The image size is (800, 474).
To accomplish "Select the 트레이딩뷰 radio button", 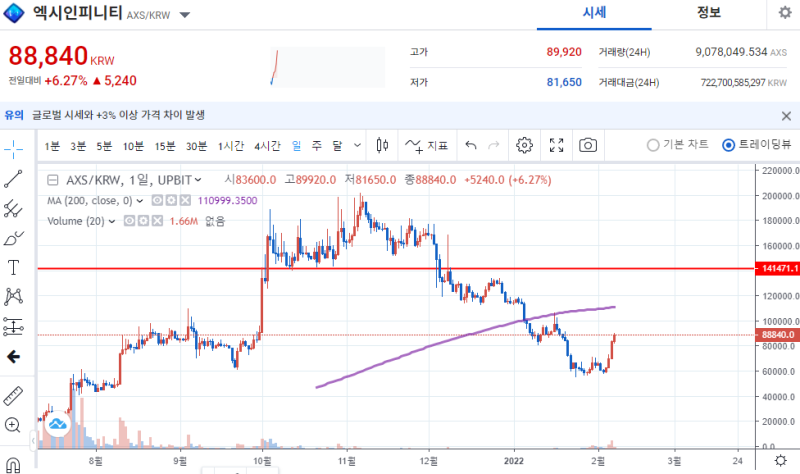I will (729, 145).
